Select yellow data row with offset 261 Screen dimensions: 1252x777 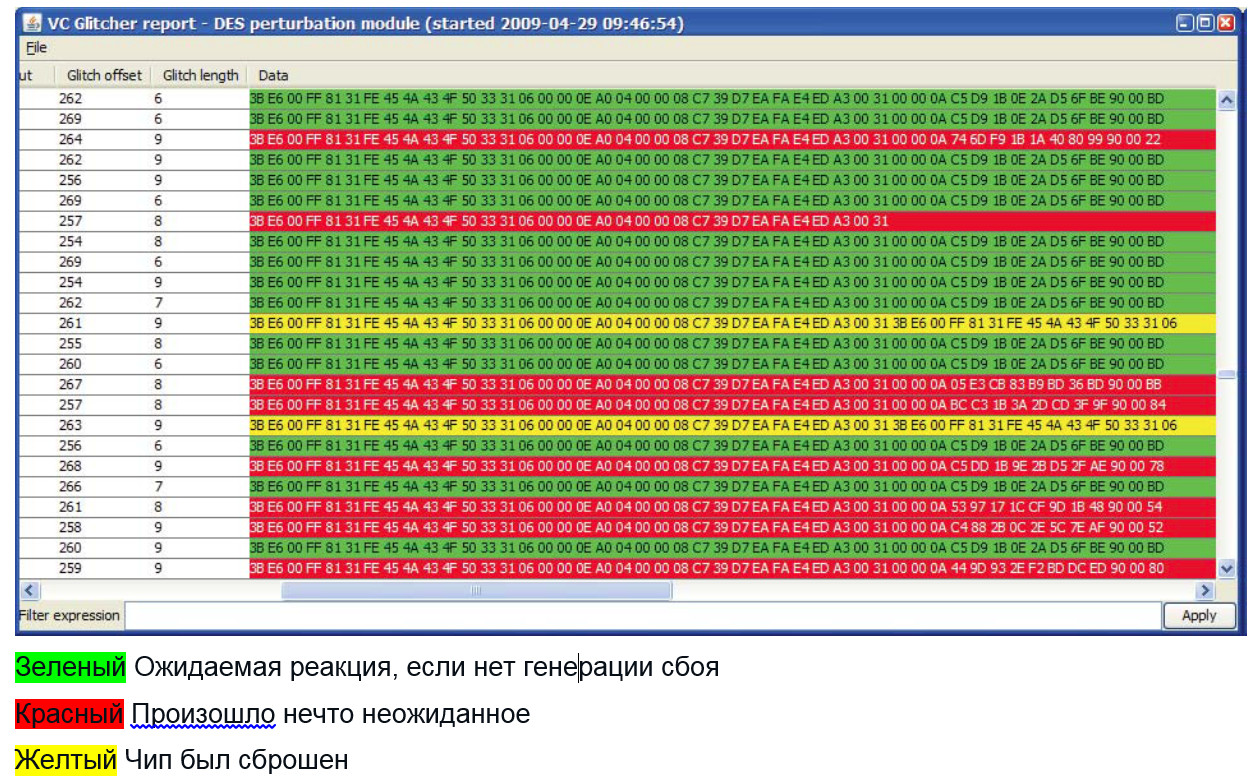tap(733, 323)
